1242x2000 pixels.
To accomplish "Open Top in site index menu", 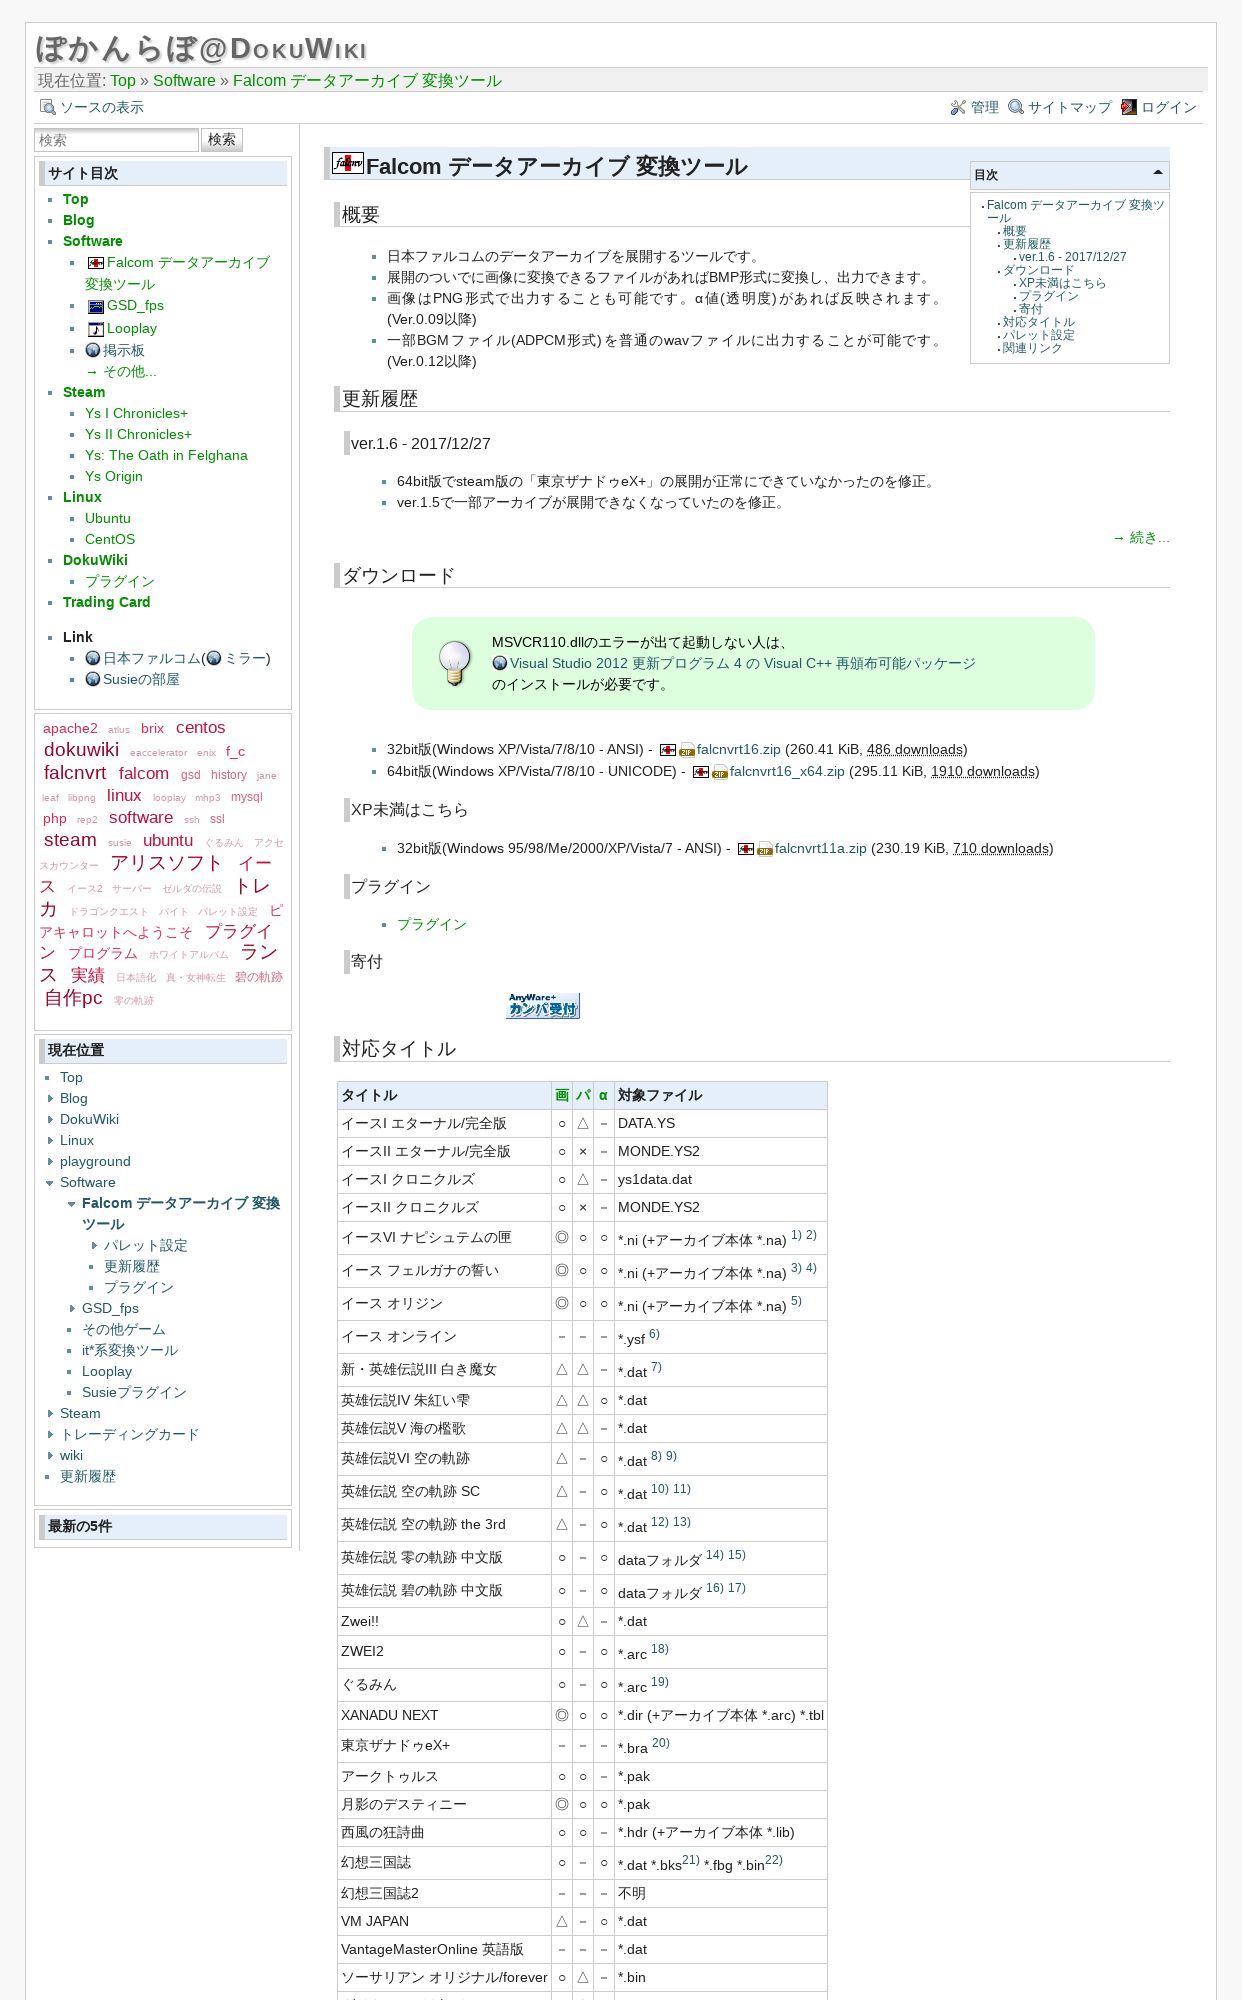I will click(75, 199).
